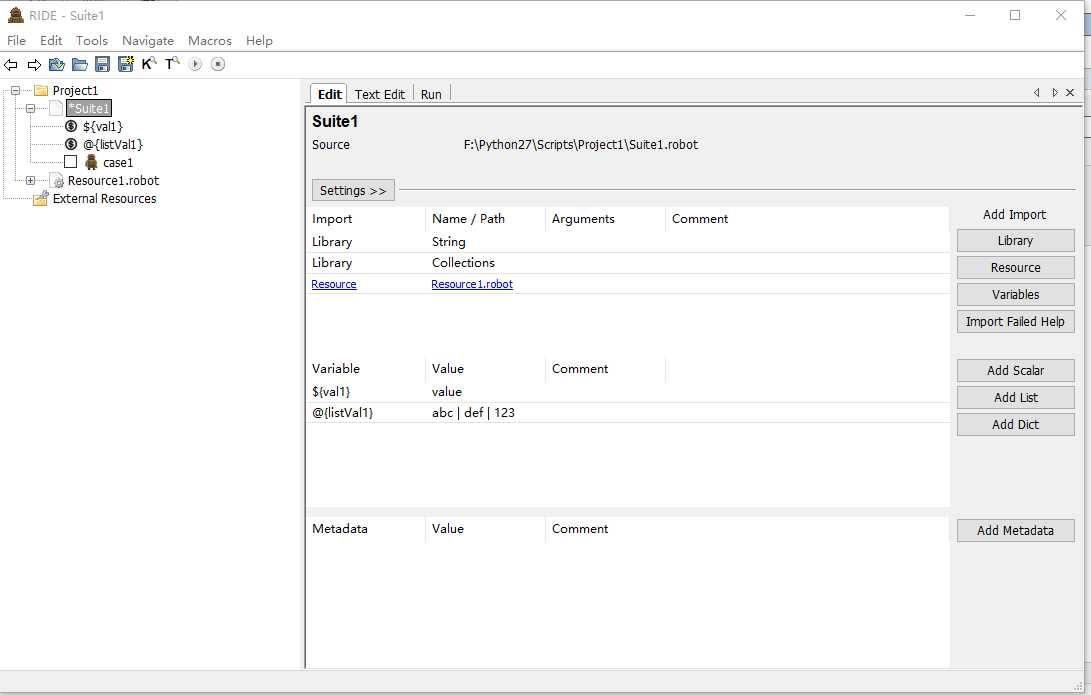The image size is (1091, 695).
Task: Click the Resource import button
Action: pyautogui.click(x=1015, y=268)
